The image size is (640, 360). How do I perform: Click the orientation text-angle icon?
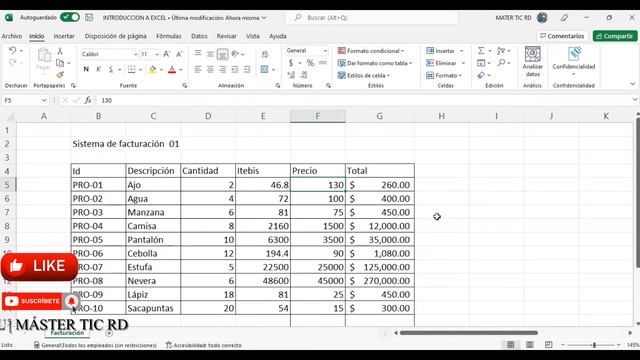click(235, 54)
